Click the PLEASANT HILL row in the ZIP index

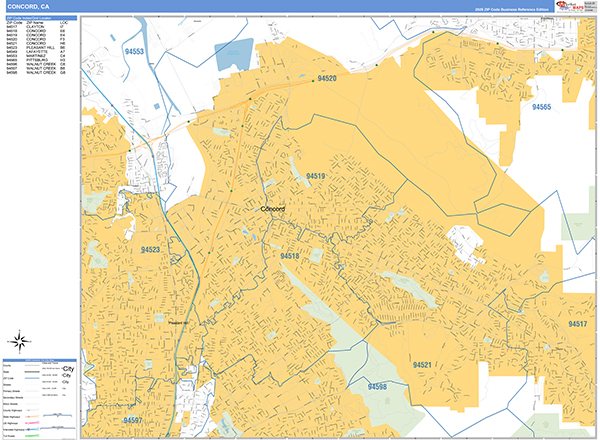pyautogui.click(x=41, y=46)
